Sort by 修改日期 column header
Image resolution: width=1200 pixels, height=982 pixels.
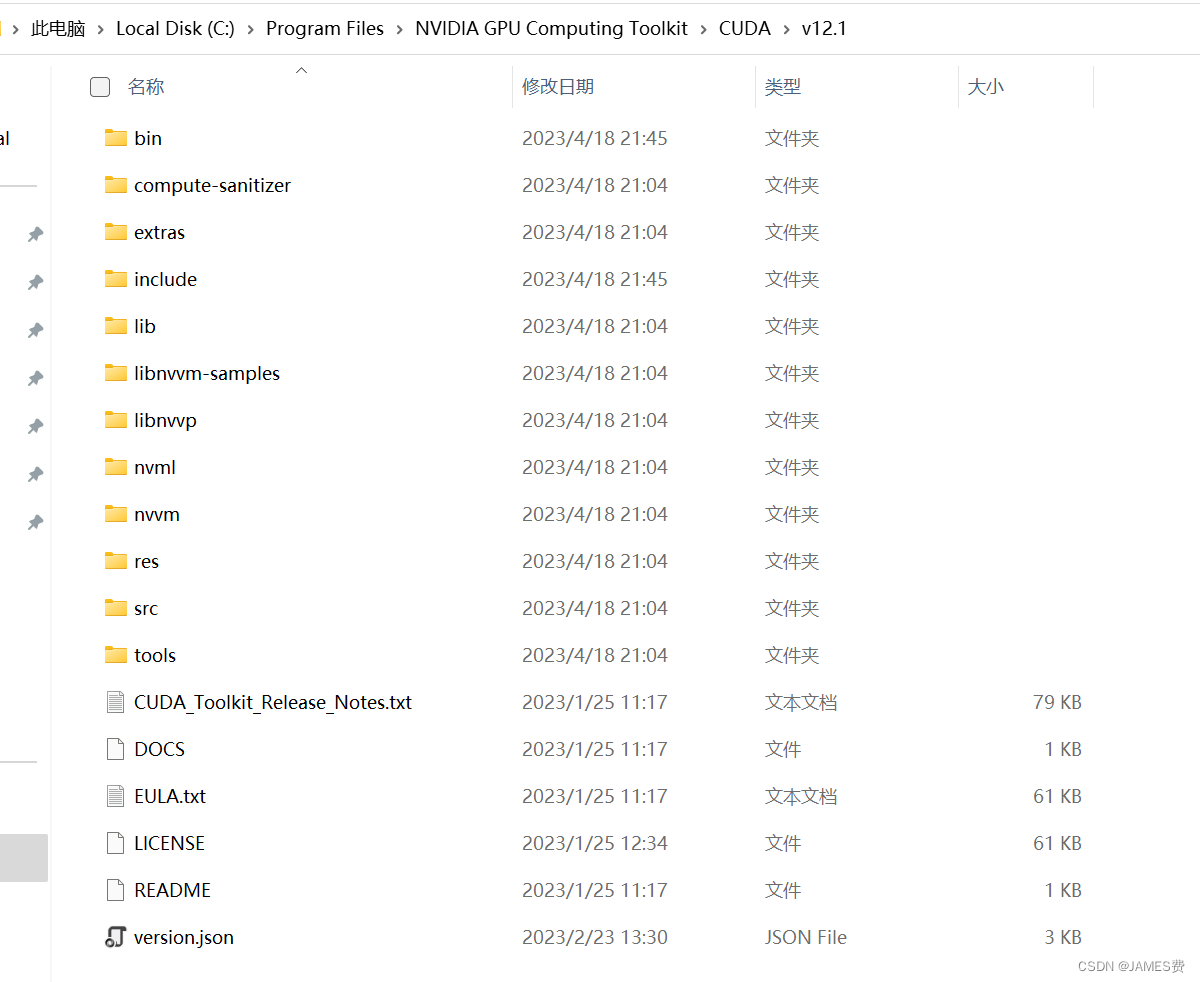point(558,87)
